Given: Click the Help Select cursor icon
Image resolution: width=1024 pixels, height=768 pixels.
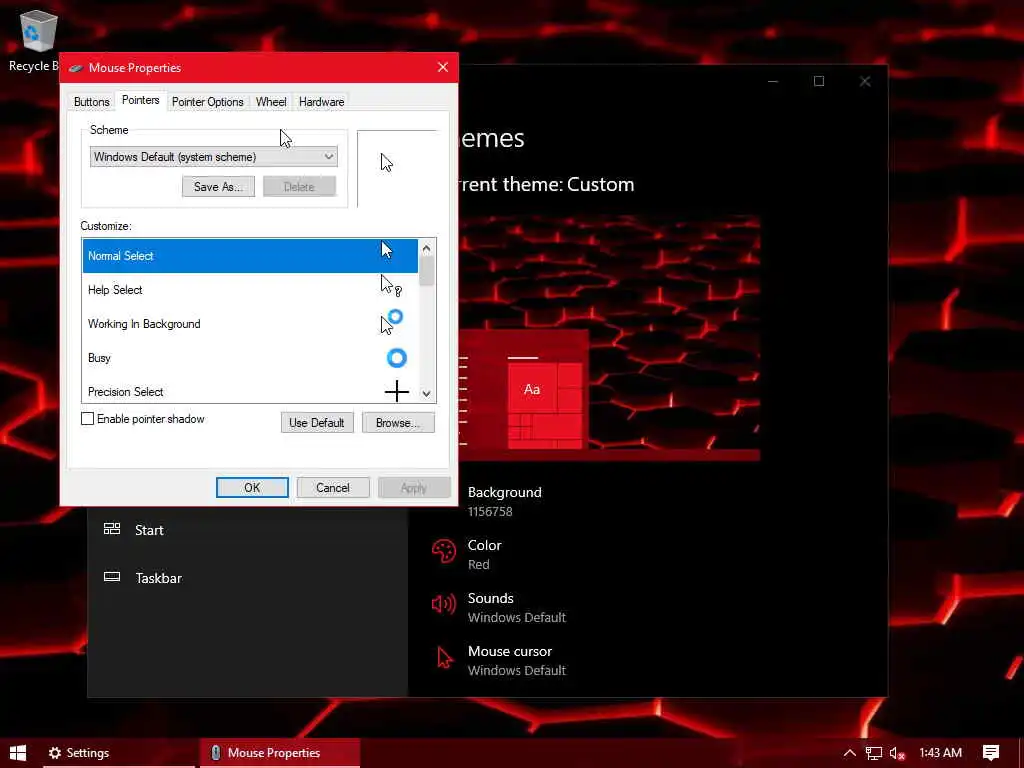Looking at the screenshot, I should coord(391,285).
